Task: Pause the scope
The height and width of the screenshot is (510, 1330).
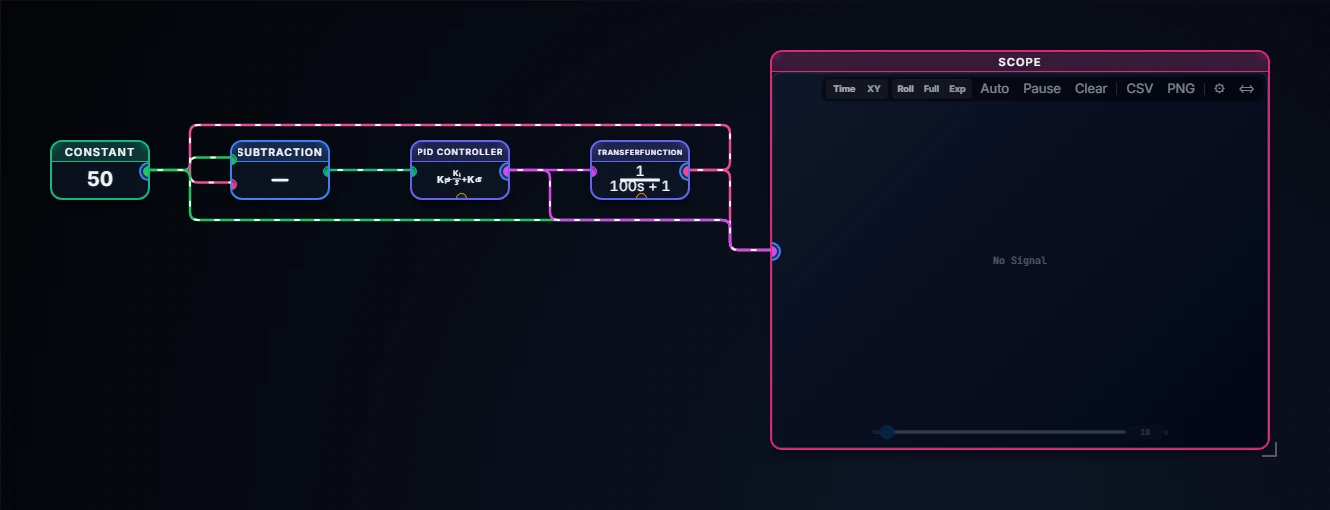Action: pyautogui.click(x=1041, y=89)
